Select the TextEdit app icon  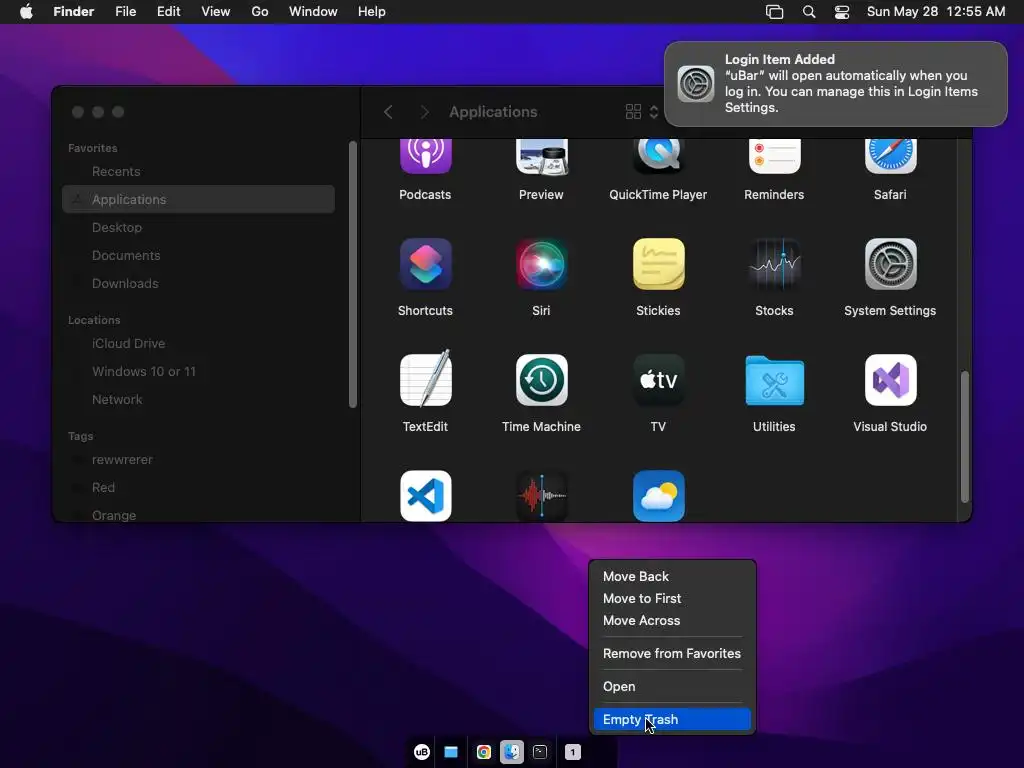425,379
